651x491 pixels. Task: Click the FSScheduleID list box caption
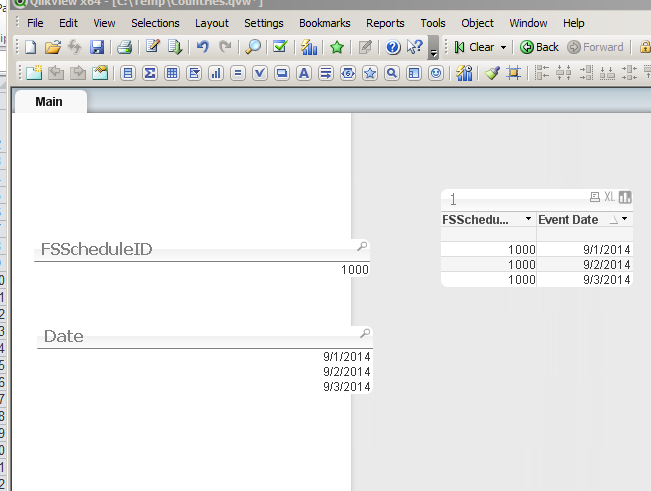click(x=96, y=249)
